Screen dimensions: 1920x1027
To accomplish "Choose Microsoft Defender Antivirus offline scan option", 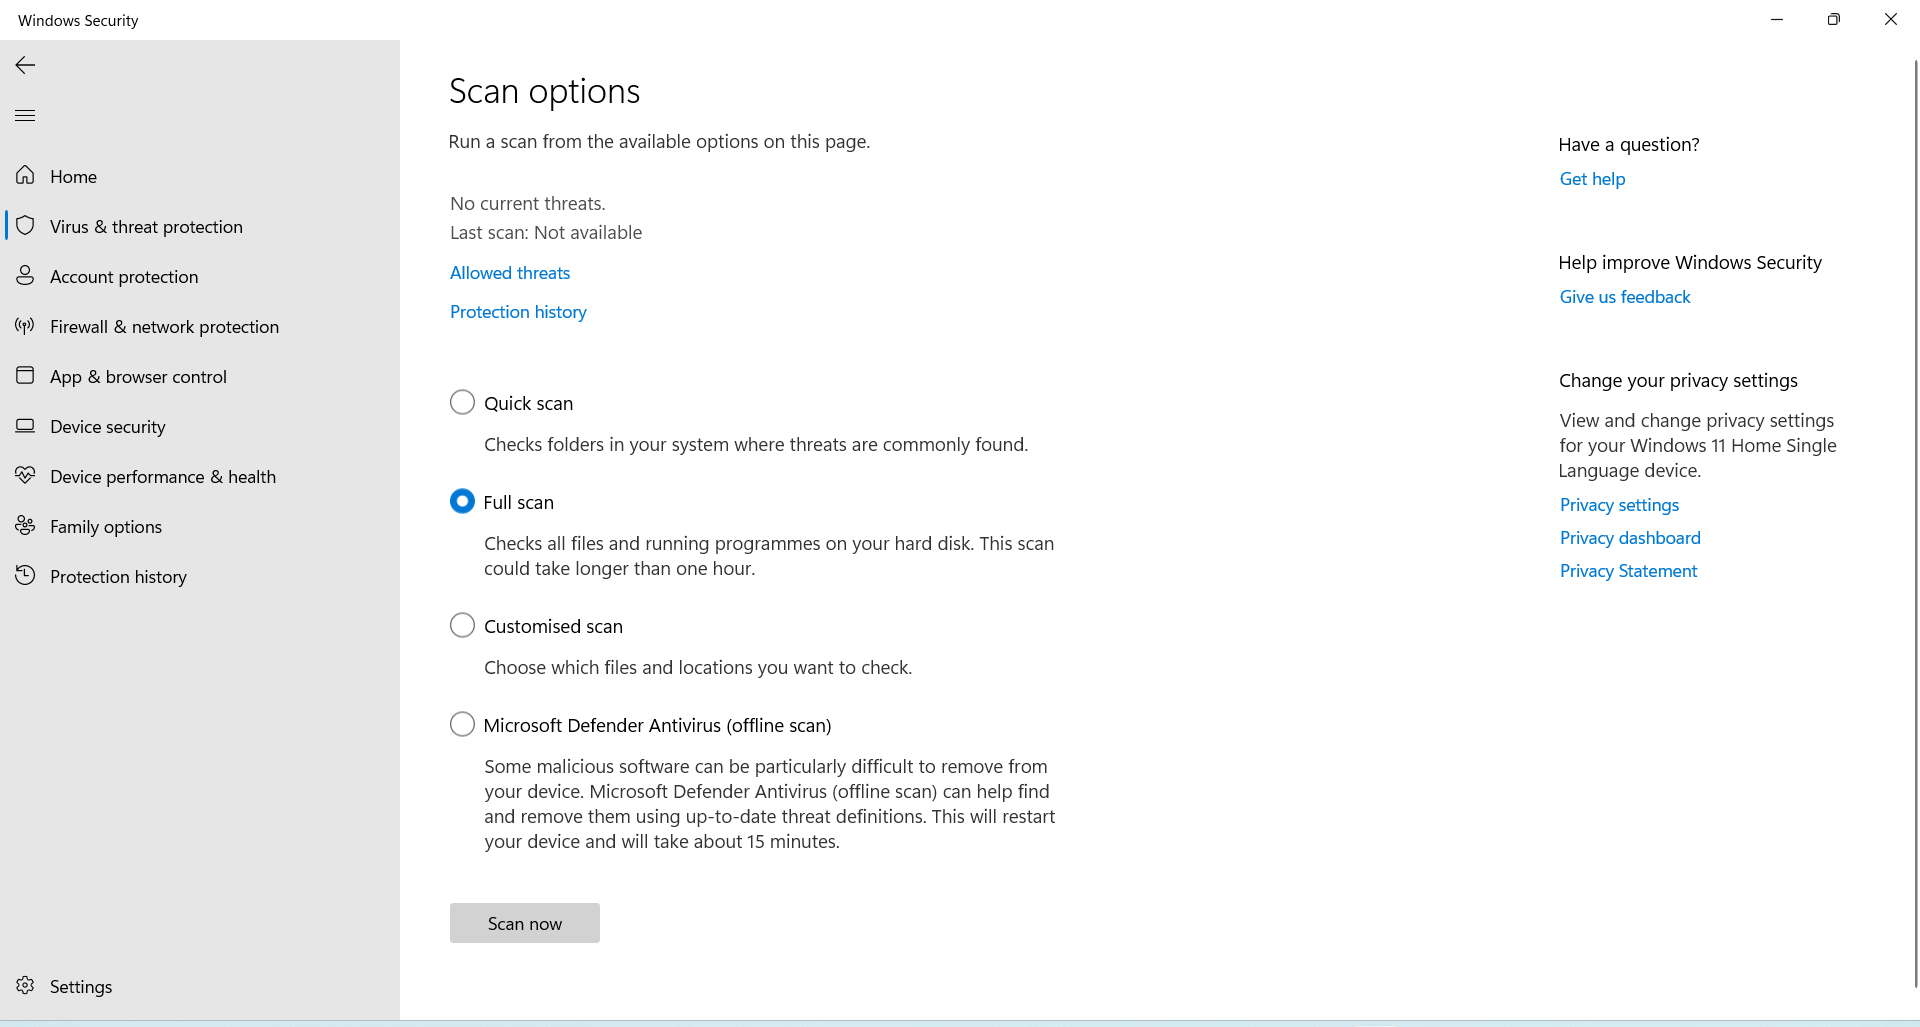I will [x=462, y=725].
